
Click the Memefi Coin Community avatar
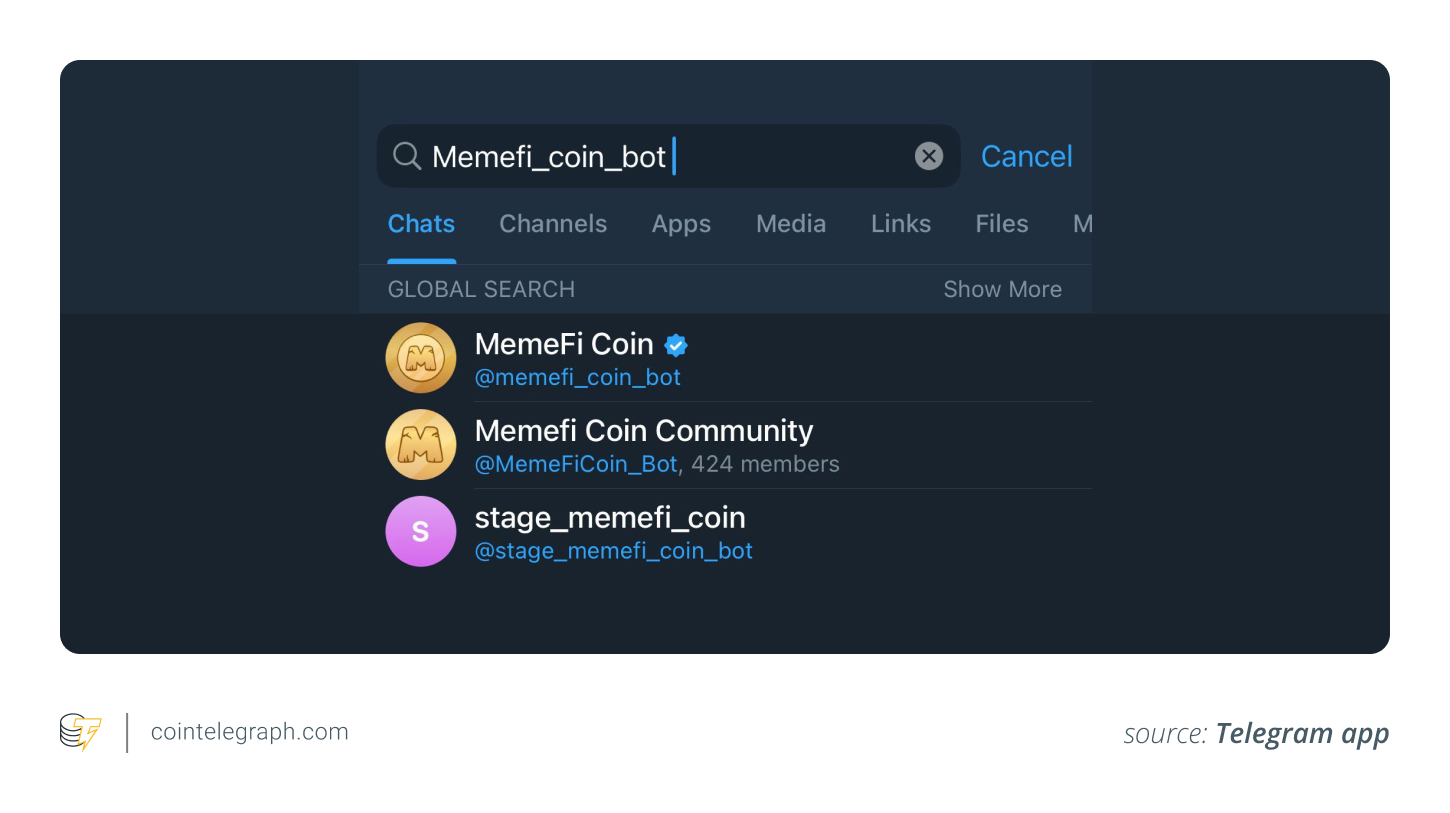(421, 445)
